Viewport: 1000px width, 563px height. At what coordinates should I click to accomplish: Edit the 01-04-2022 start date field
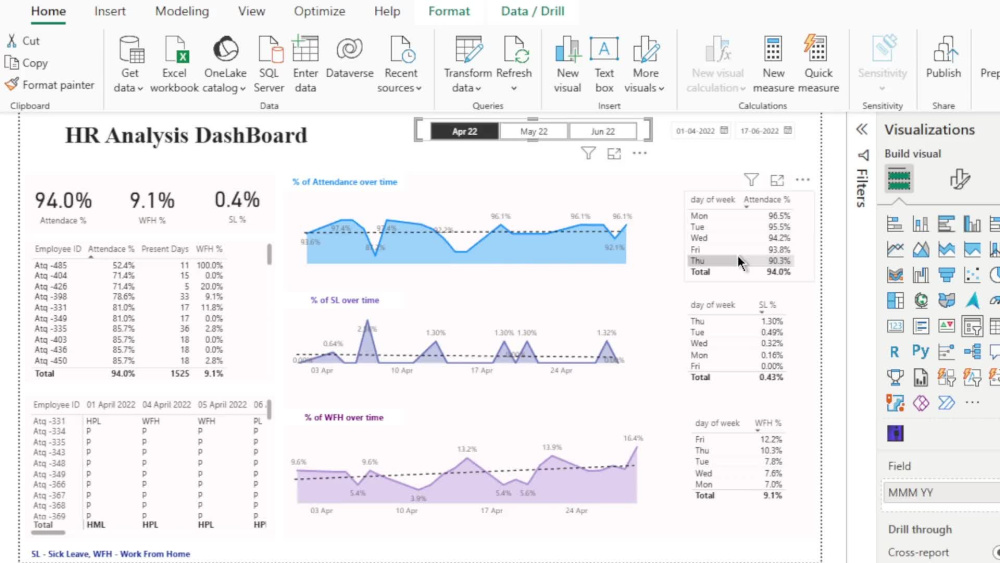coord(695,131)
